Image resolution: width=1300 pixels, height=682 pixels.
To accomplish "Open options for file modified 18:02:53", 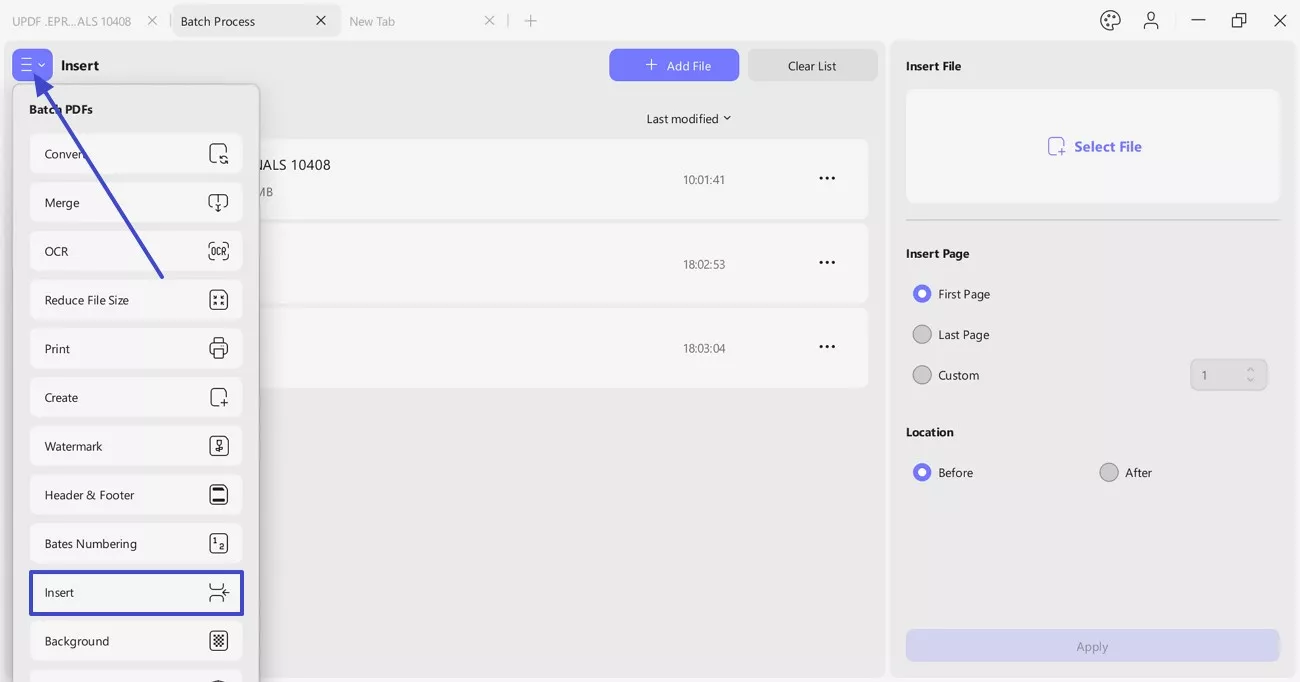I will pos(827,263).
